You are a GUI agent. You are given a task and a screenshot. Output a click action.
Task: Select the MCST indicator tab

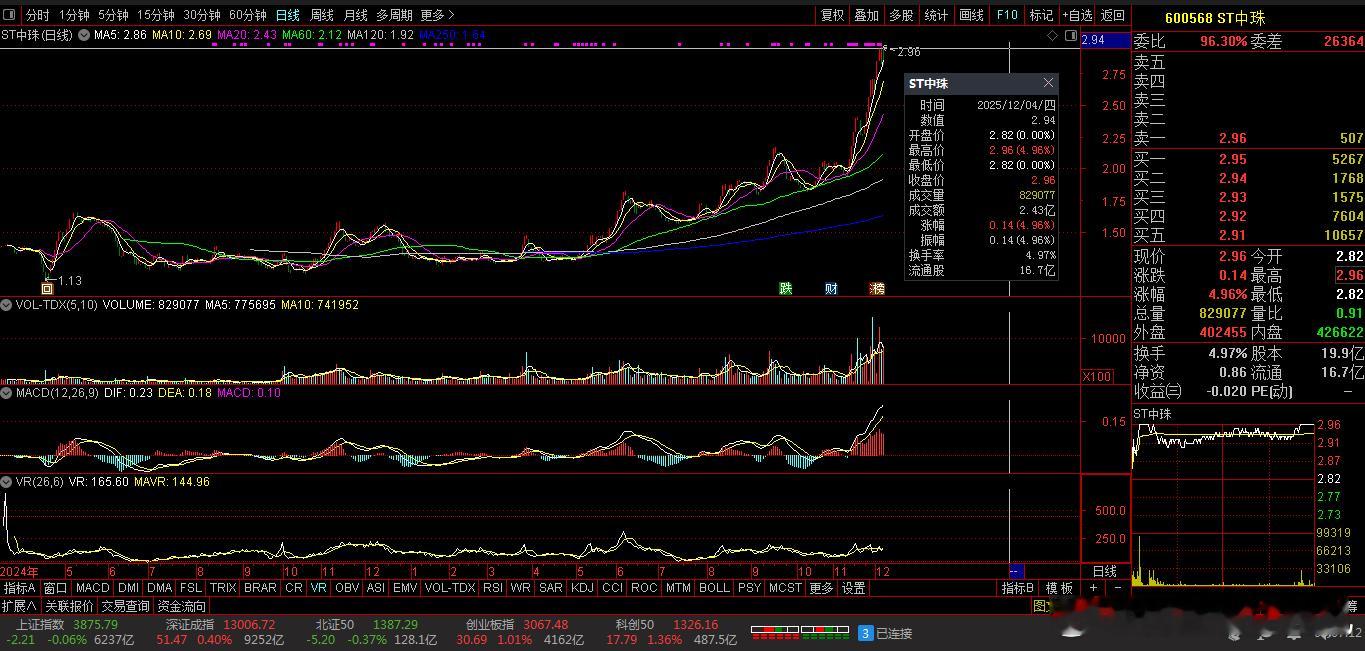785,588
